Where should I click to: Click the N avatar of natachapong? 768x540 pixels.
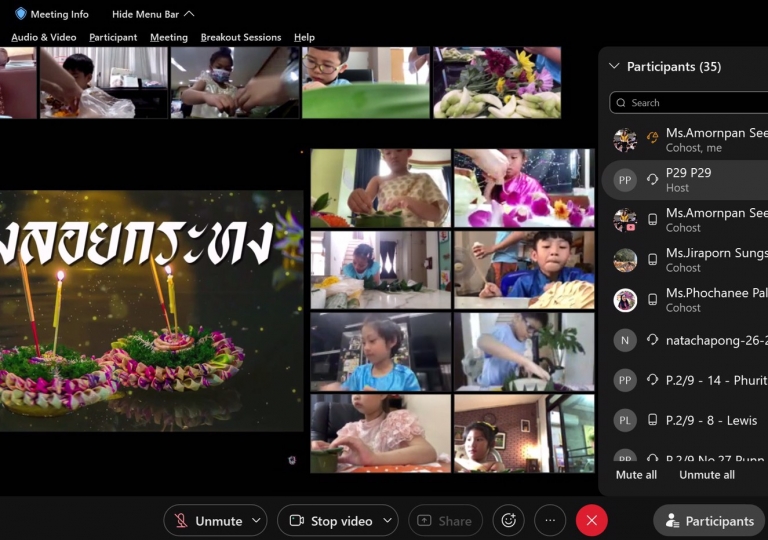click(625, 340)
